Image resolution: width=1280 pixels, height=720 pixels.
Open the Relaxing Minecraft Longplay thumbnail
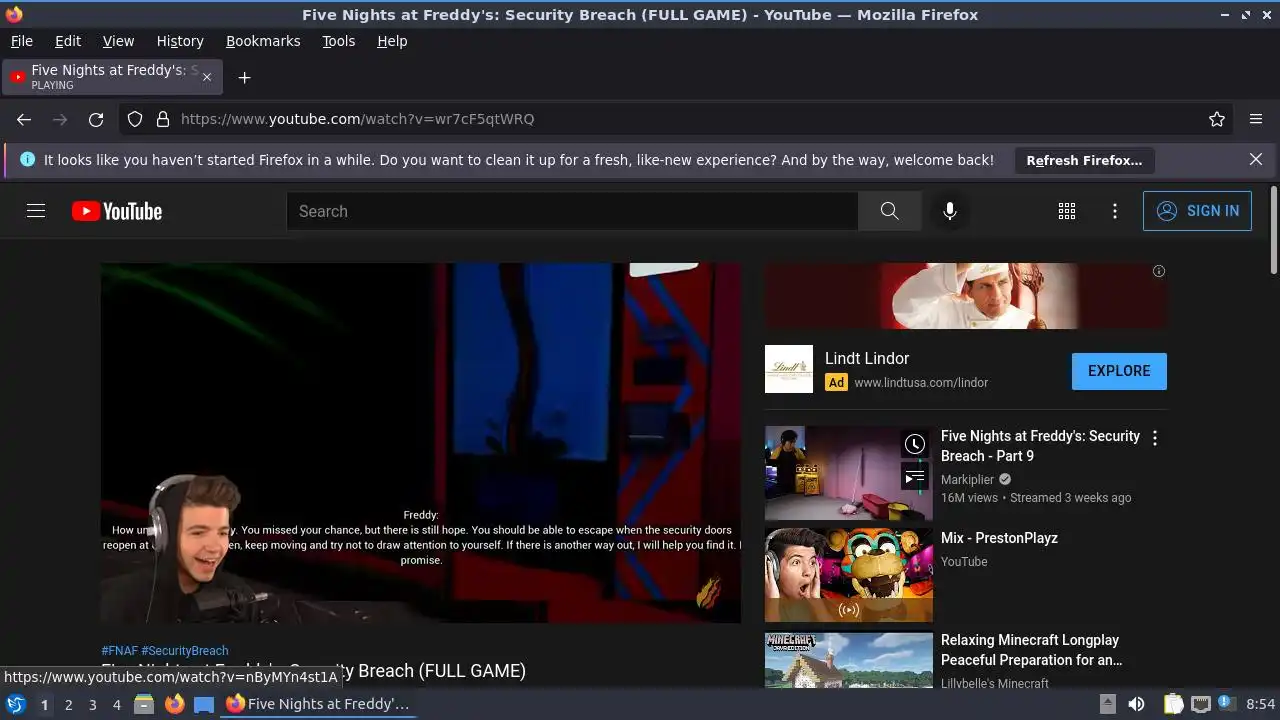(x=849, y=660)
